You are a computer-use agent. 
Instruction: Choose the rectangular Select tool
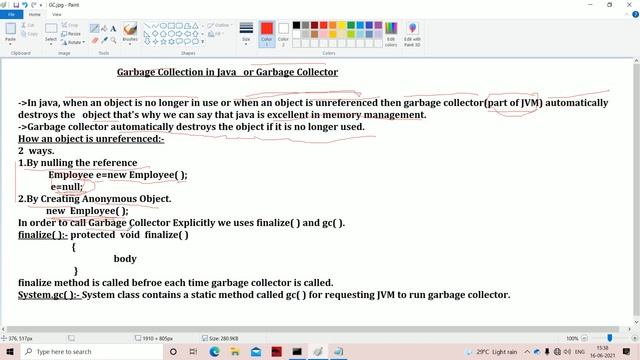tap(51, 29)
